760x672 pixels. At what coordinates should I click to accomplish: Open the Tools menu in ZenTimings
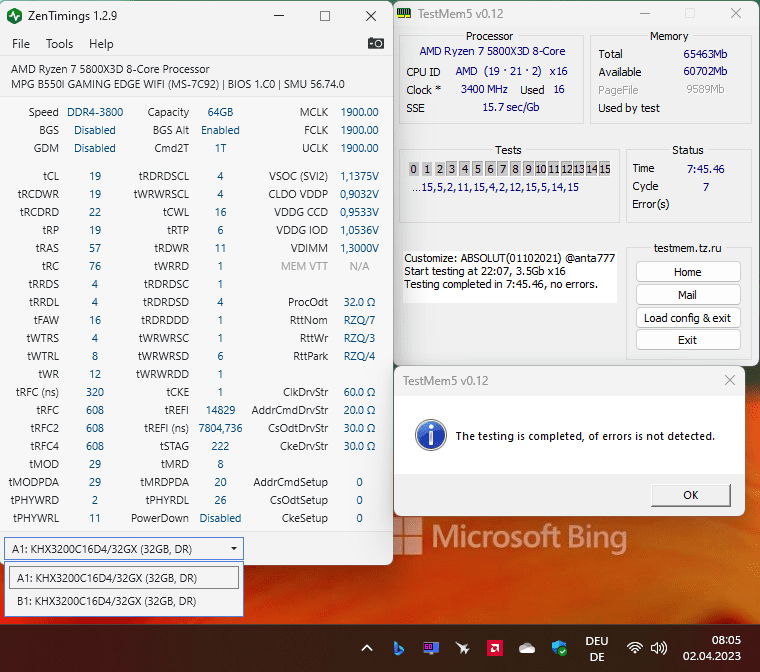click(x=59, y=44)
